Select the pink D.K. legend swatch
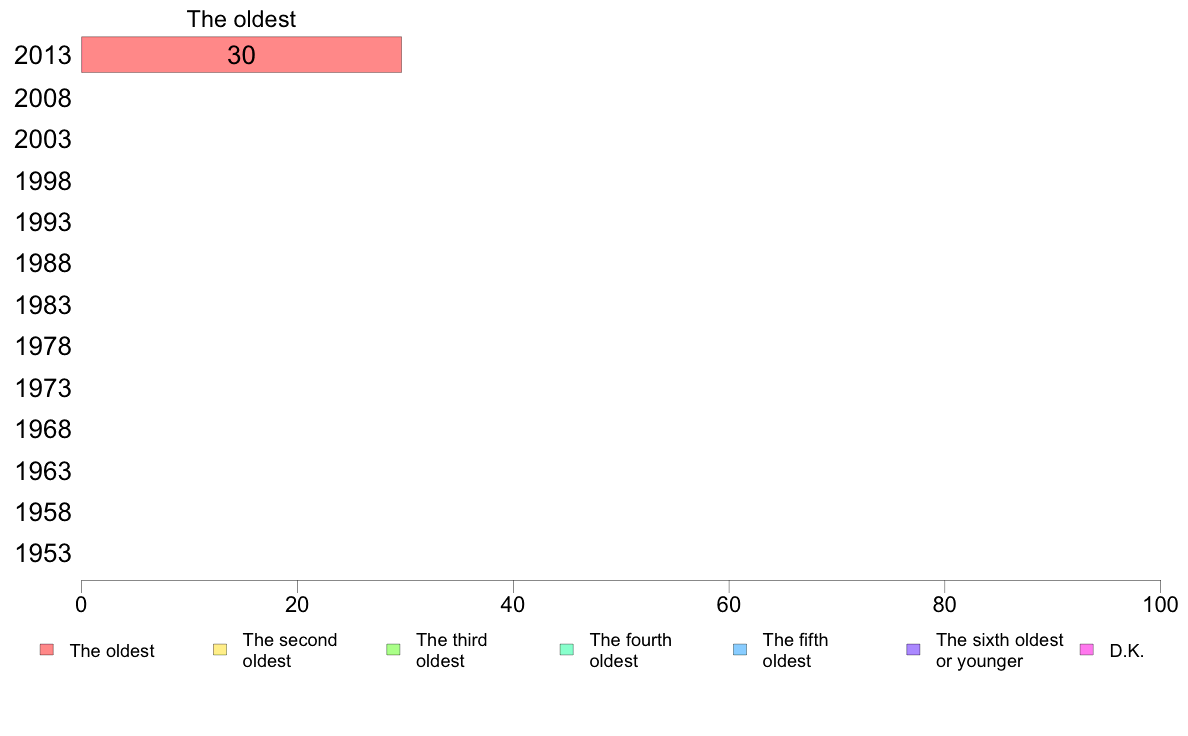 click(x=1086, y=650)
